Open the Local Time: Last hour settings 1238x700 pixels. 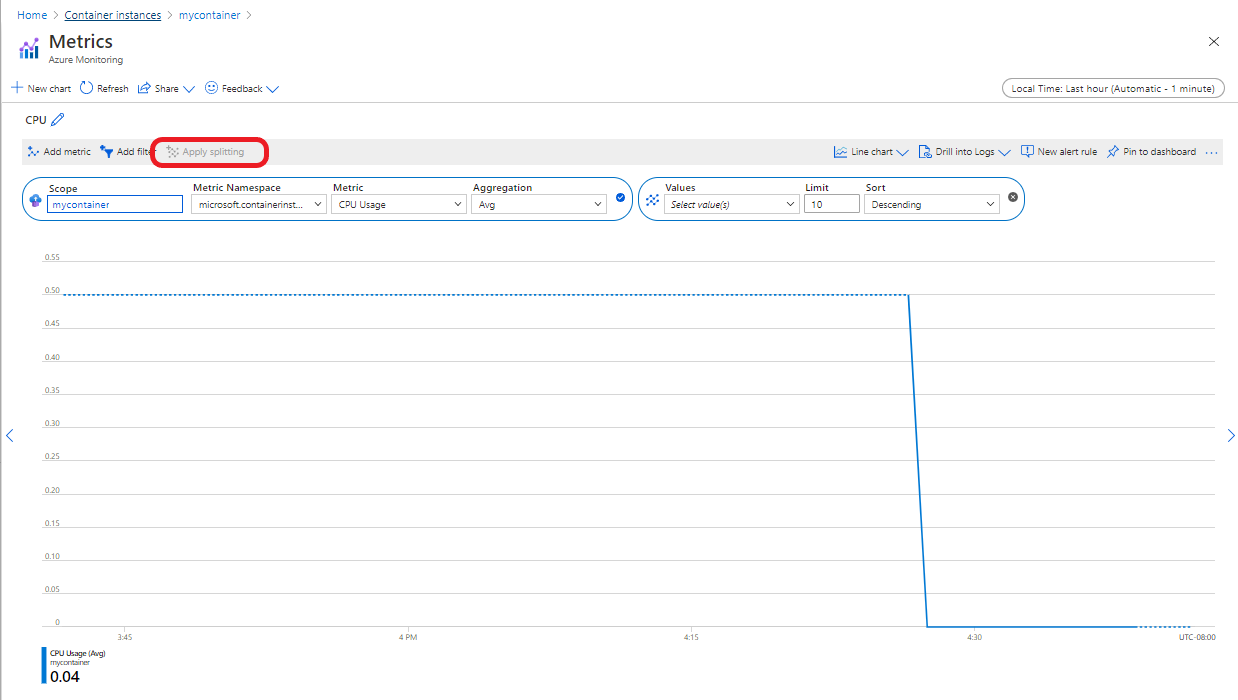pos(1113,88)
